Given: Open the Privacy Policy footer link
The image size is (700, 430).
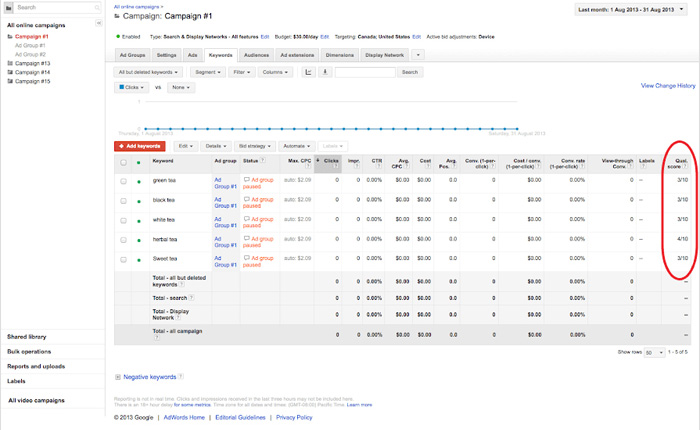Looking at the screenshot, I should point(294,417).
